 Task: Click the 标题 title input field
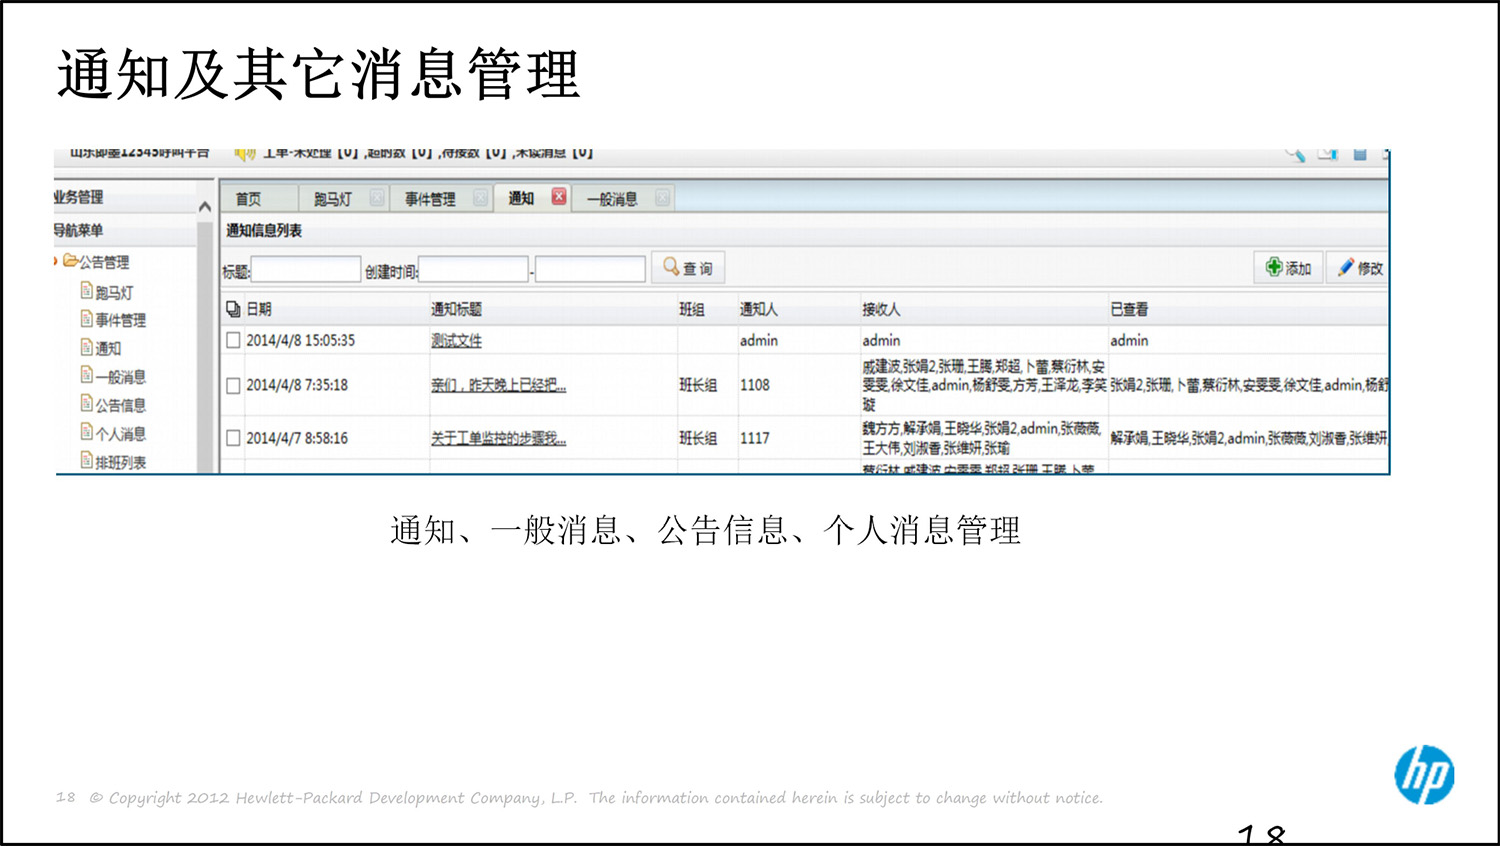coord(305,268)
